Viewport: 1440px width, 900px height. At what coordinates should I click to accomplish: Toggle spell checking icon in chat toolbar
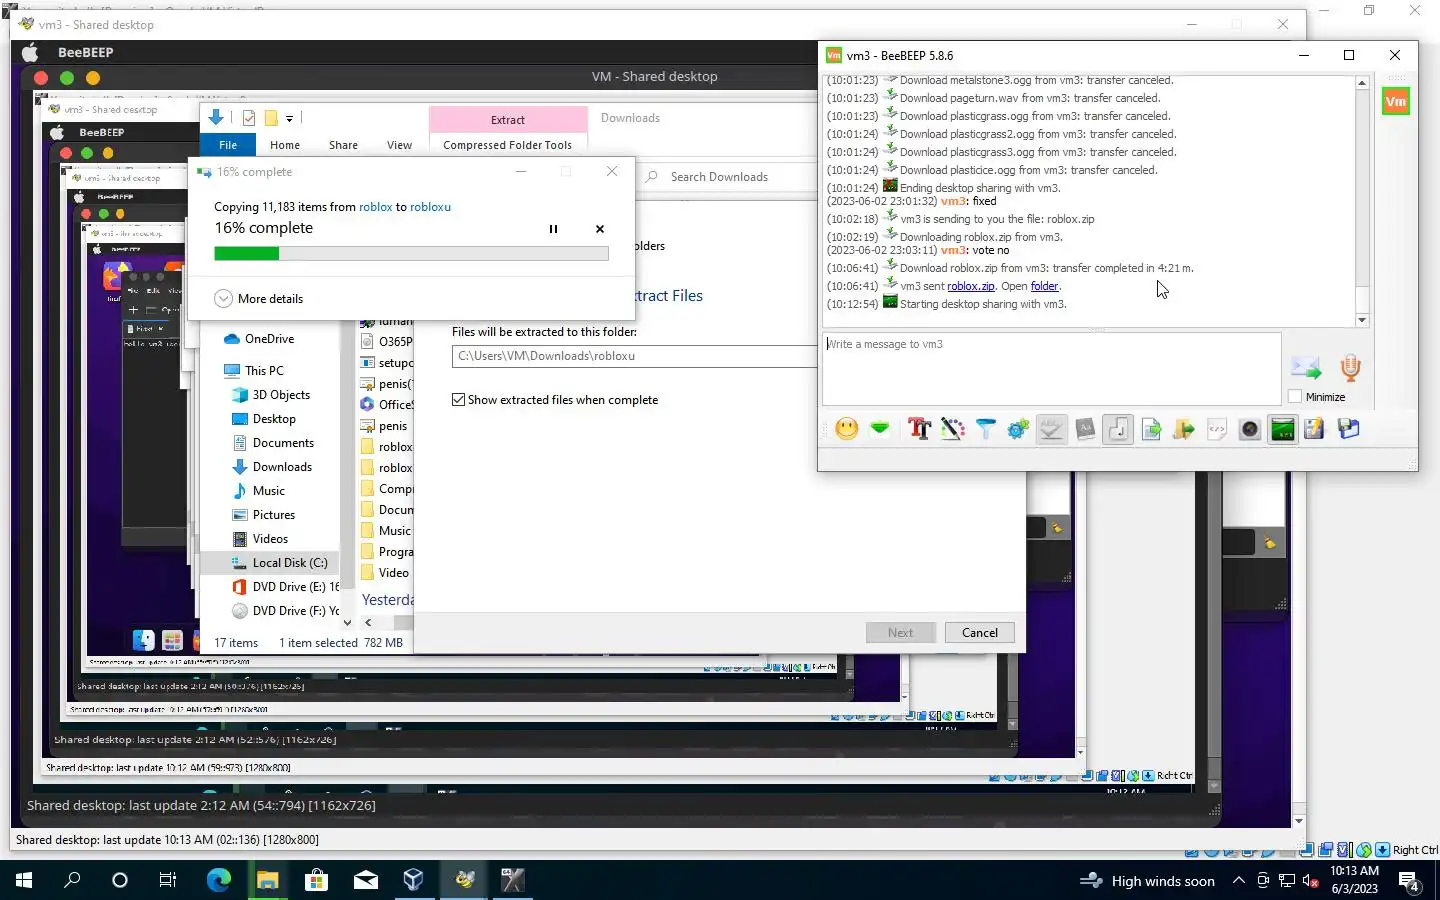(1052, 429)
